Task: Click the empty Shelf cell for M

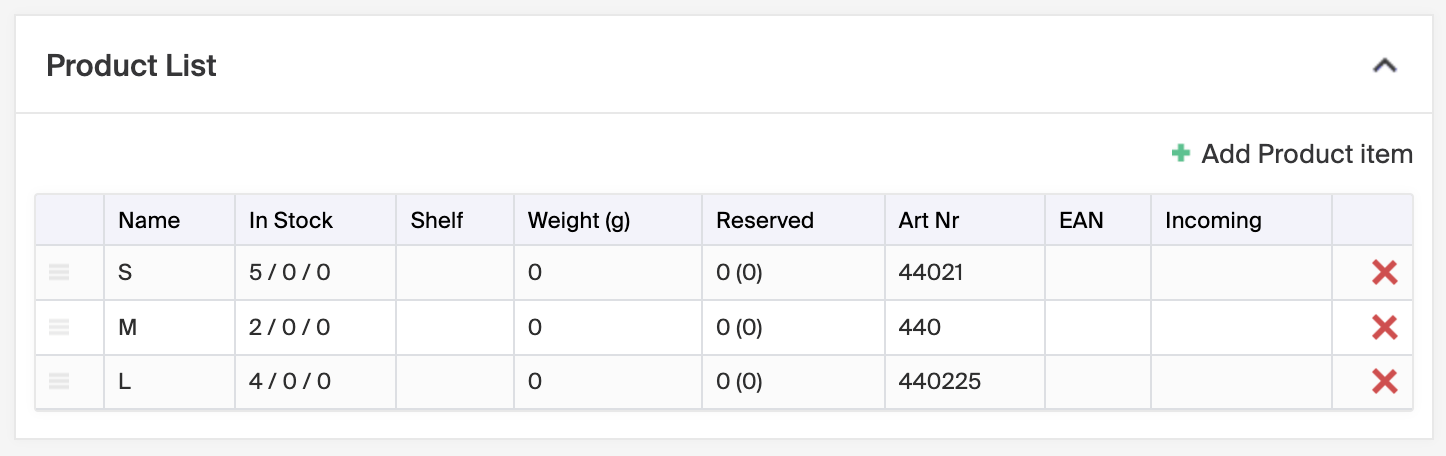Action: point(455,327)
